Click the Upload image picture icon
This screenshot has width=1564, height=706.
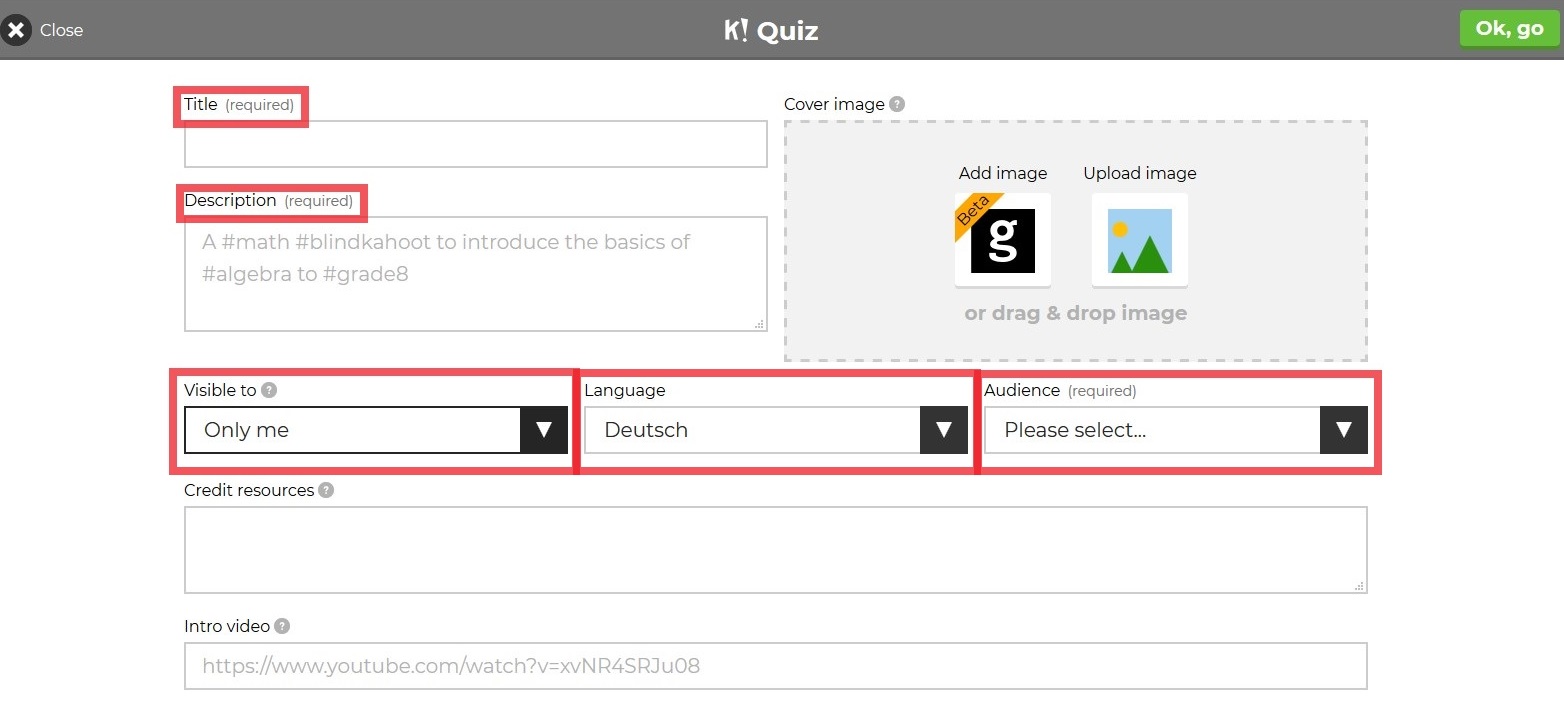(1139, 240)
